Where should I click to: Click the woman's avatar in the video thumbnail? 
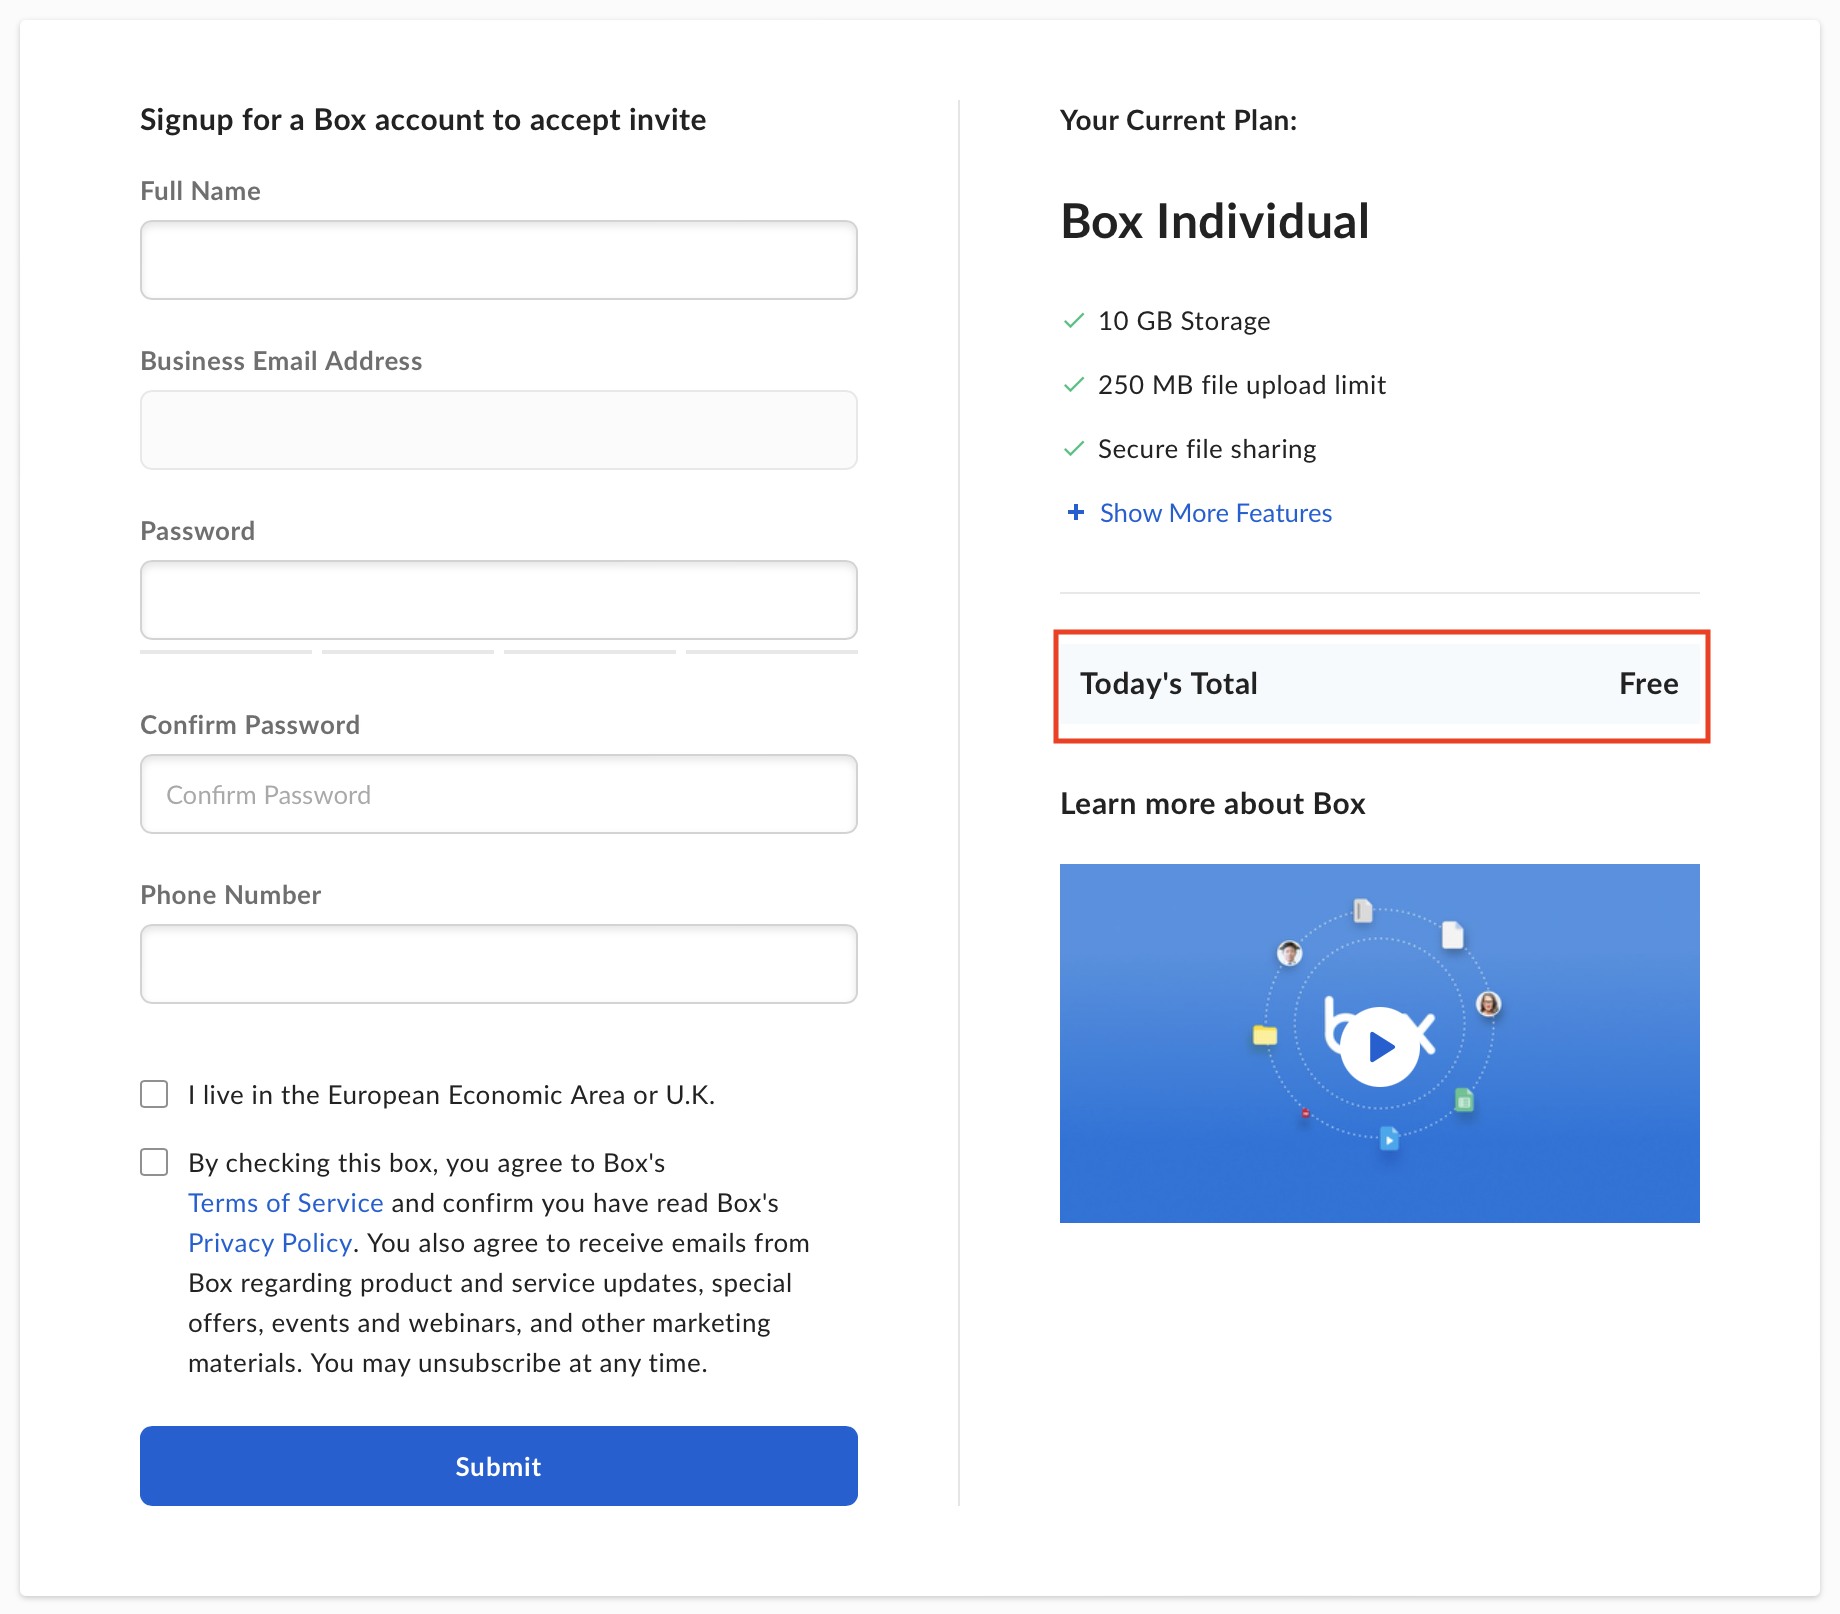coord(1489,1004)
